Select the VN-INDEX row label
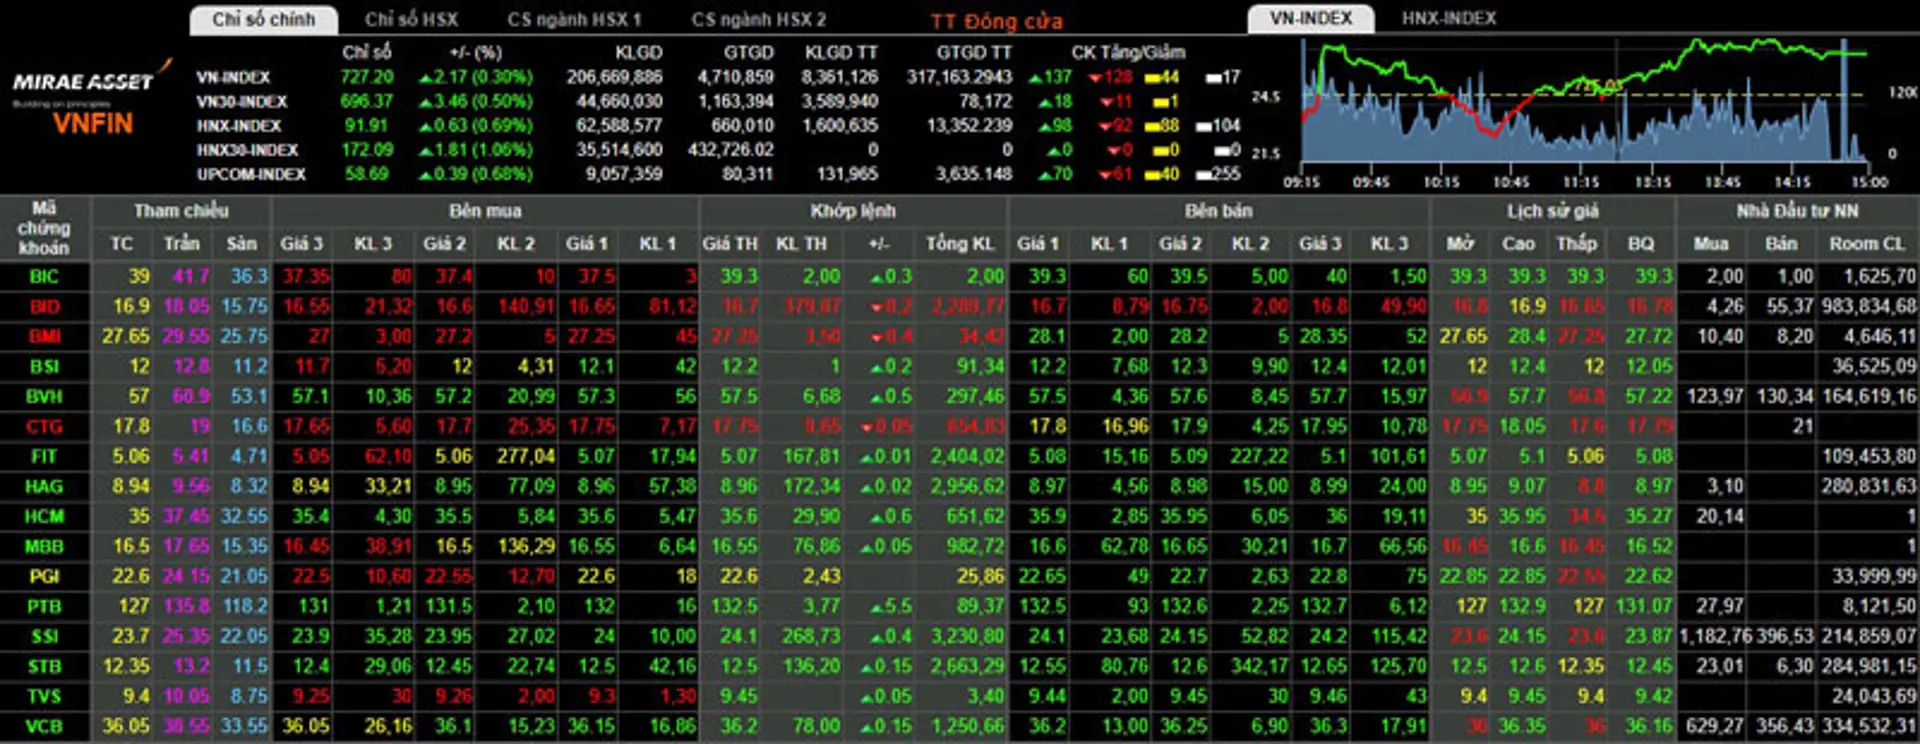This screenshot has height=744, width=1920. 233,77
